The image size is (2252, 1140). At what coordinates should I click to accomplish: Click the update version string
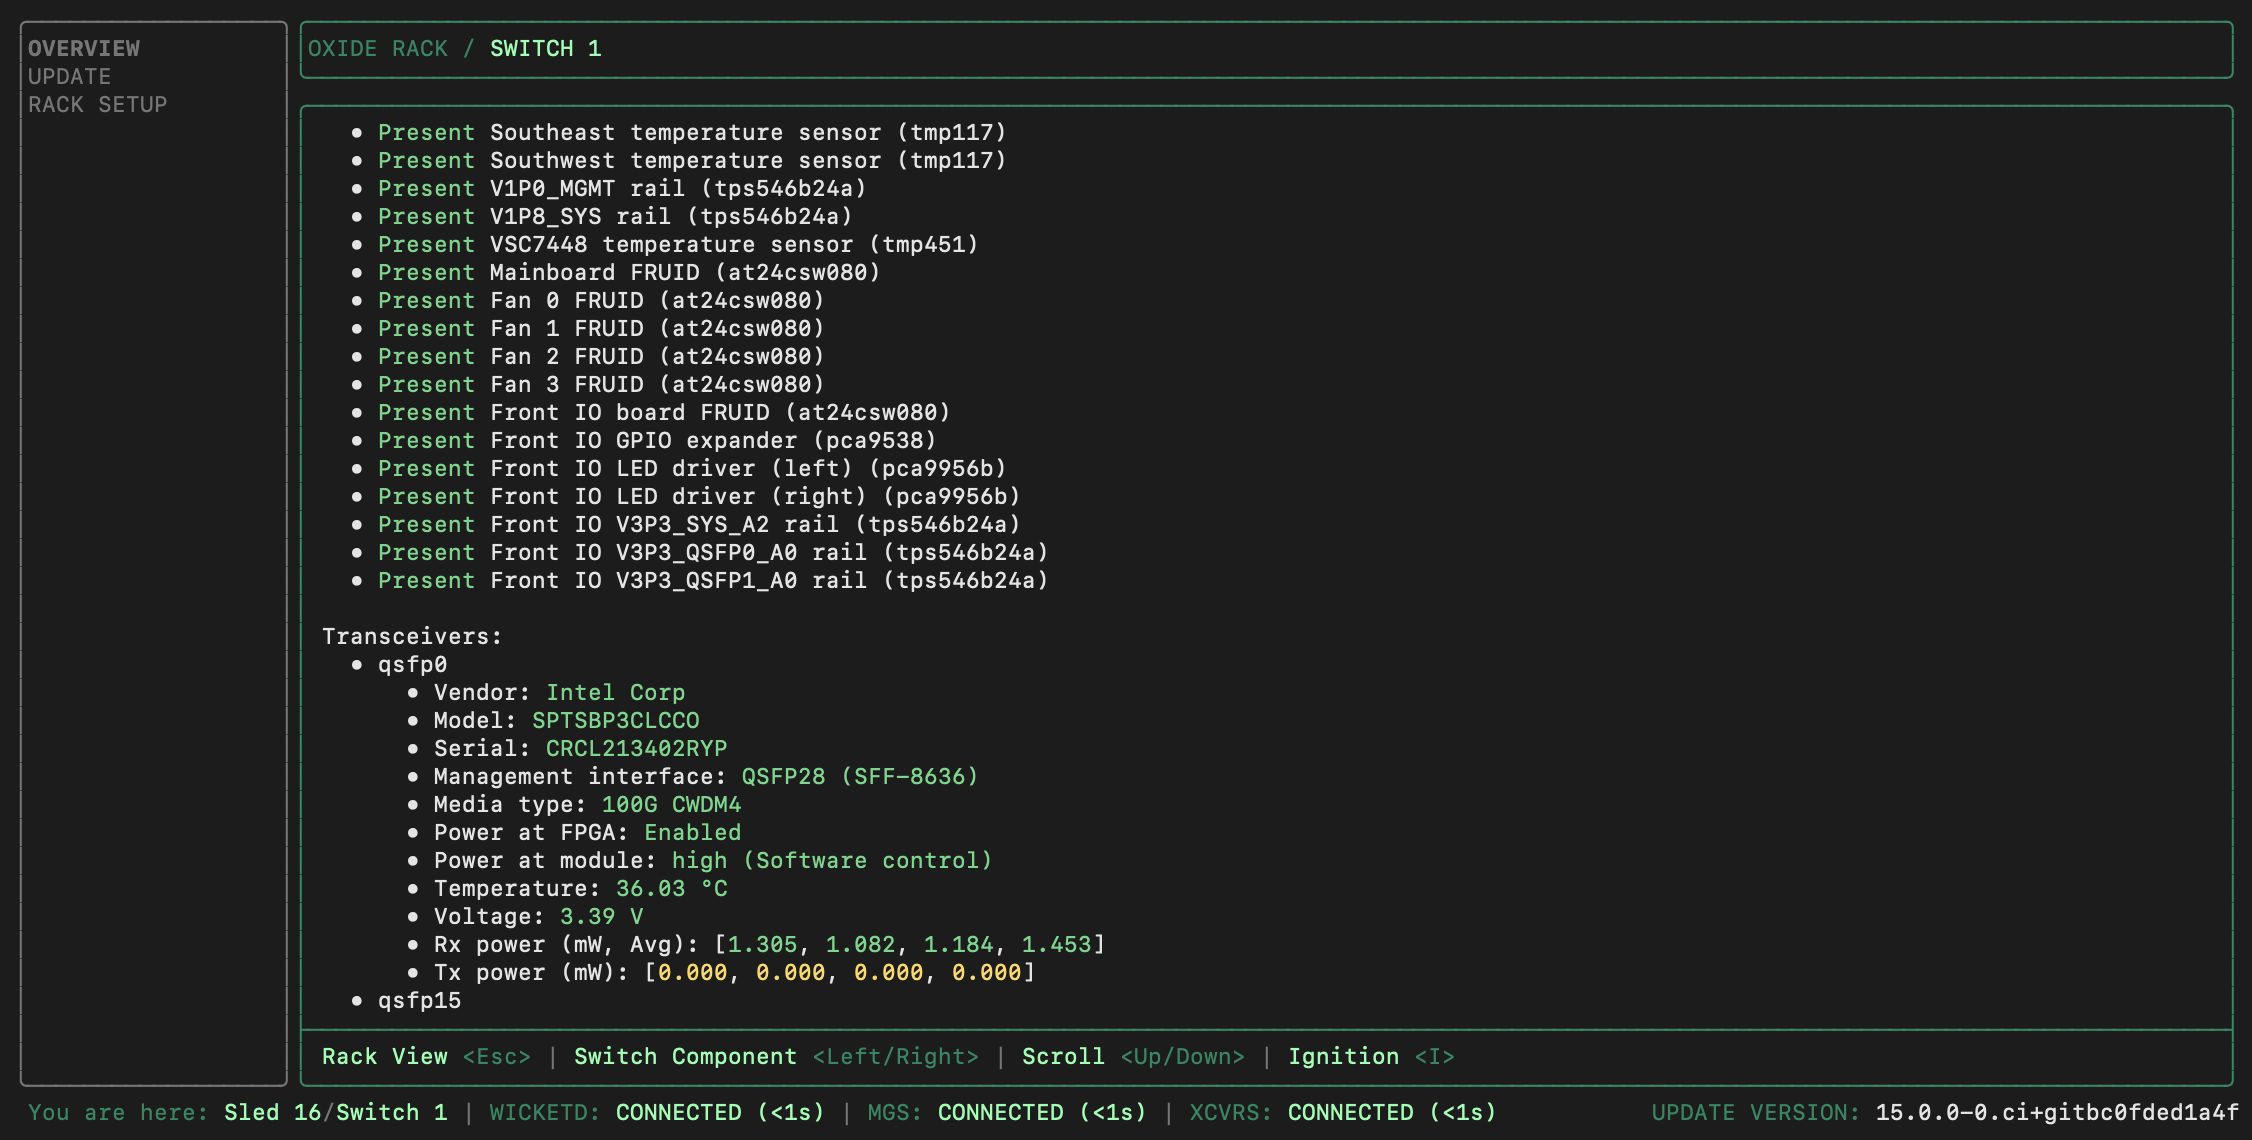pos(2056,1112)
